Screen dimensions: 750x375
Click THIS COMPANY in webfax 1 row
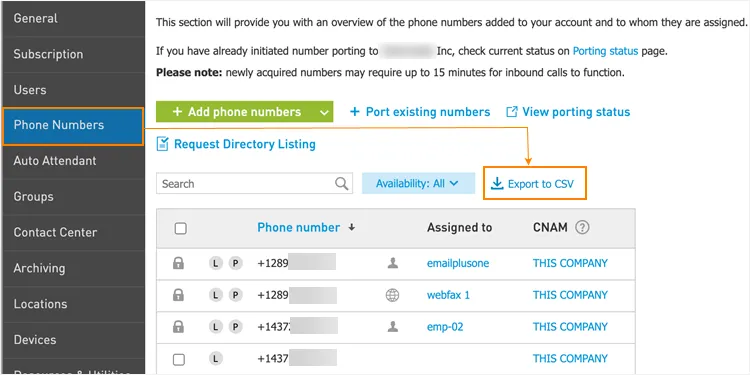pos(570,296)
